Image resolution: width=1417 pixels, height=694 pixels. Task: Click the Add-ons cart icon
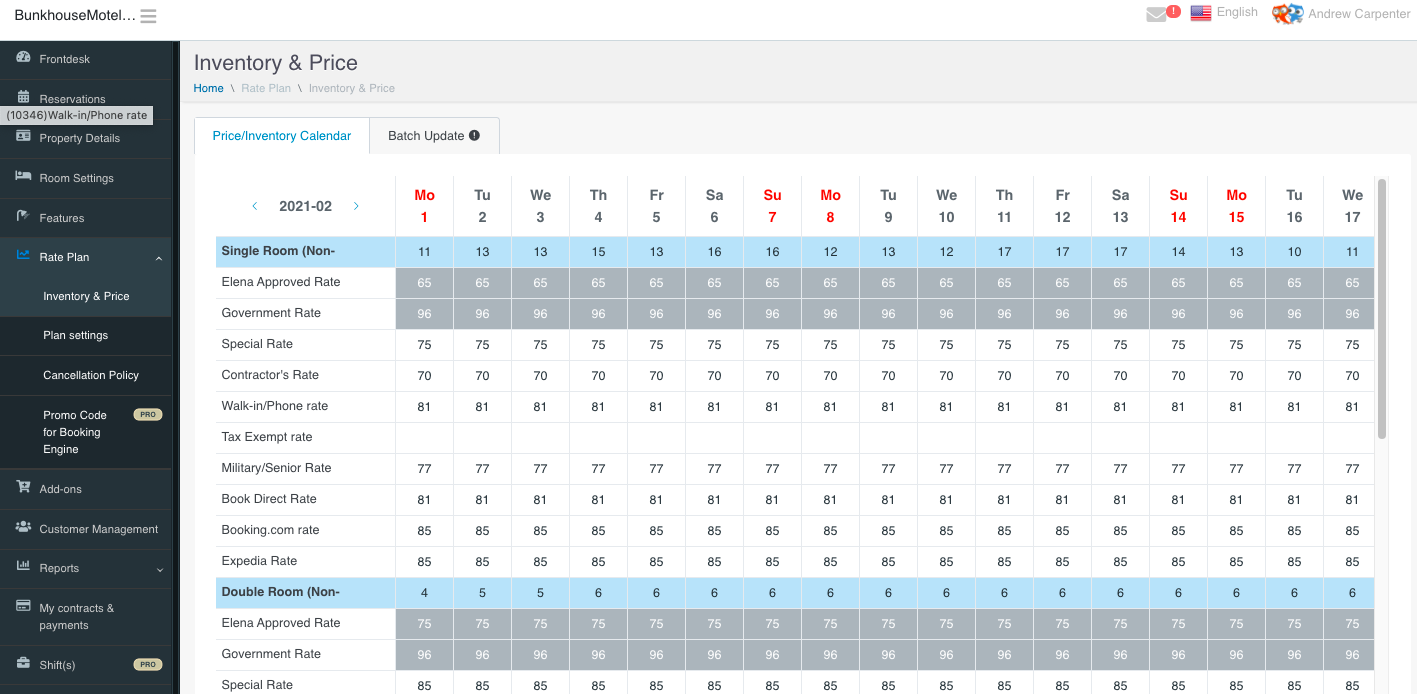point(23,488)
